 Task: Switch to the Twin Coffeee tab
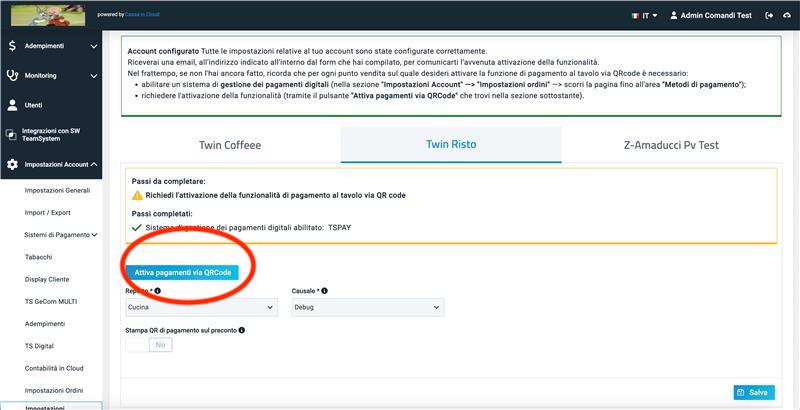click(x=230, y=145)
